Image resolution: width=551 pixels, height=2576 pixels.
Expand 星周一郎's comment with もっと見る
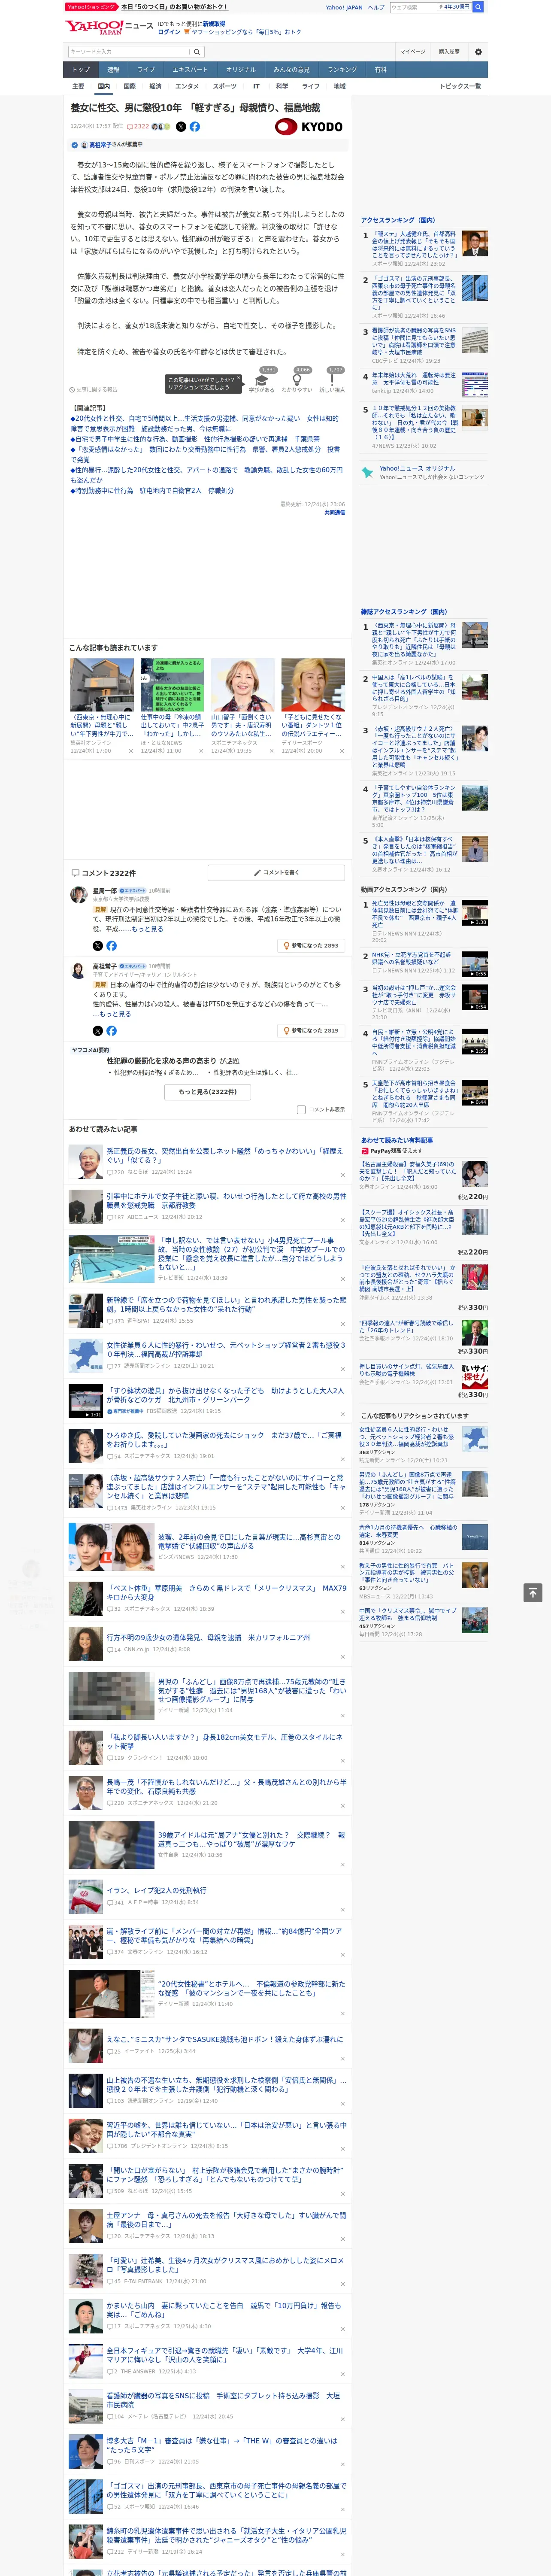pyautogui.click(x=147, y=929)
